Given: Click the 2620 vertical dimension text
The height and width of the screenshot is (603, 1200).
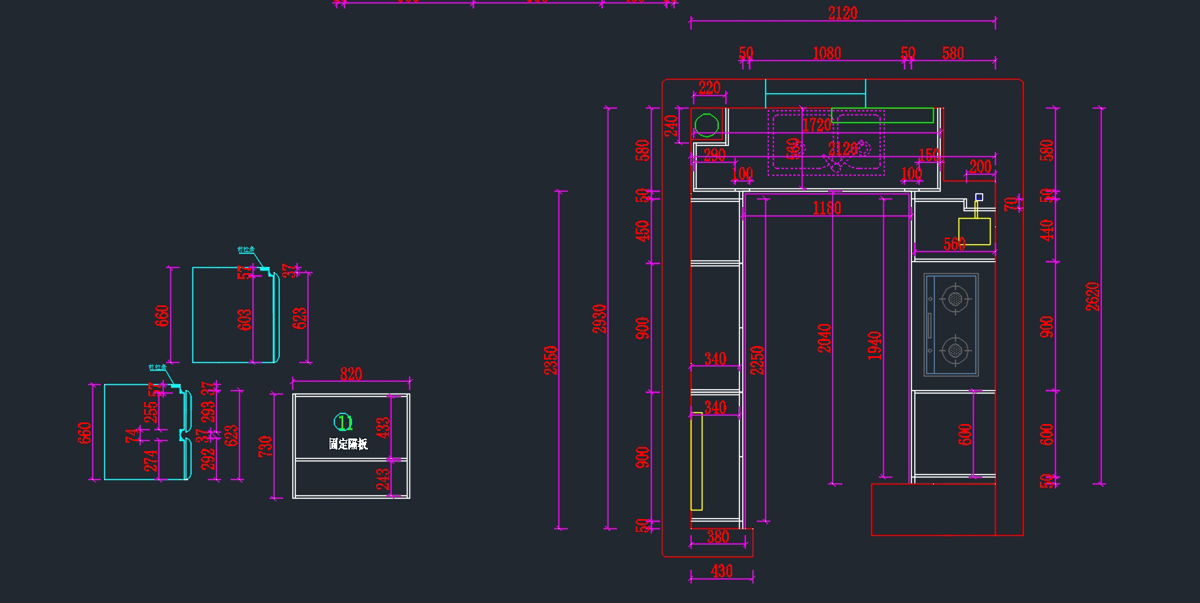Looking at the screenshot, I should pyautogui.click(x=1092, y=297).
